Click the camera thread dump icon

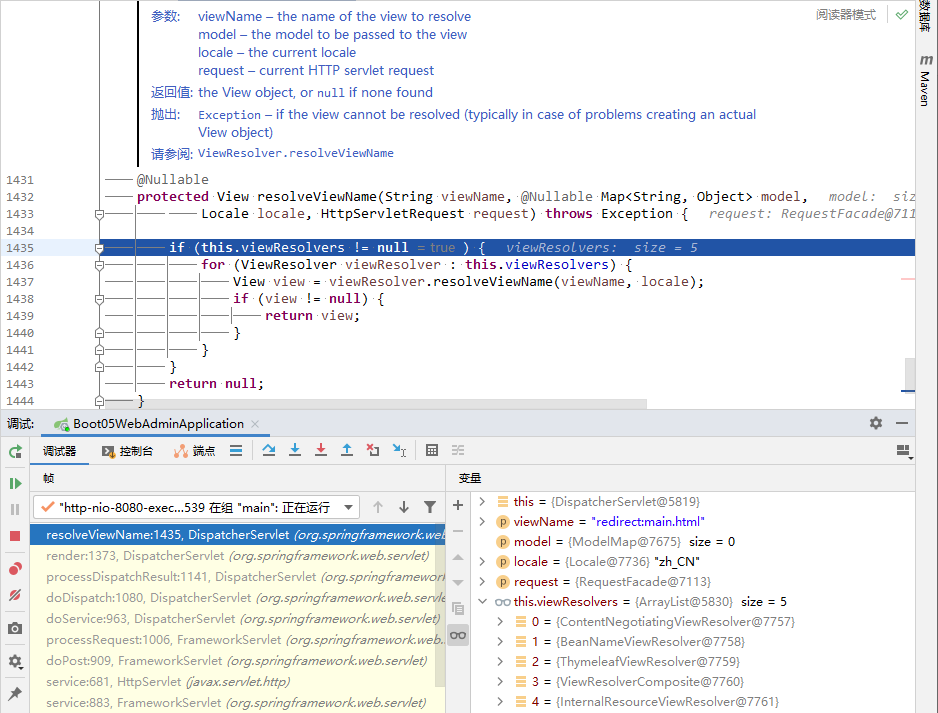16,628
